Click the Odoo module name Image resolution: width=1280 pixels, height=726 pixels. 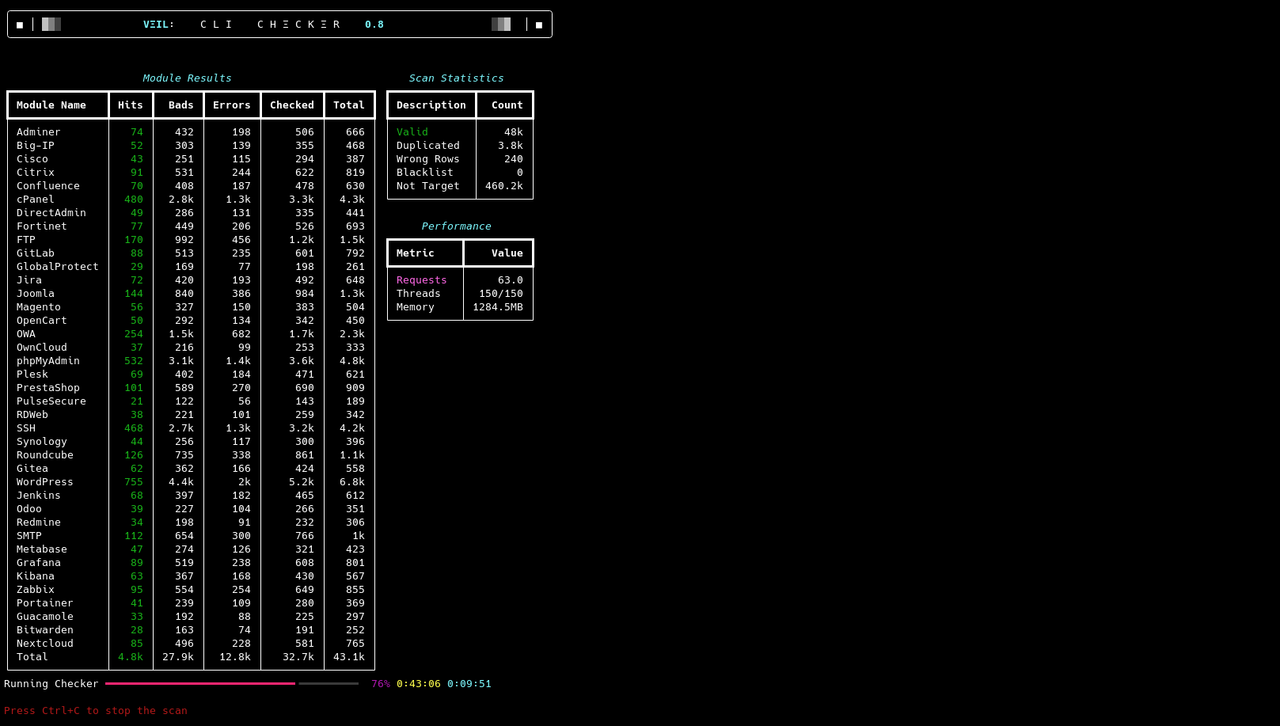pos(29,509)
